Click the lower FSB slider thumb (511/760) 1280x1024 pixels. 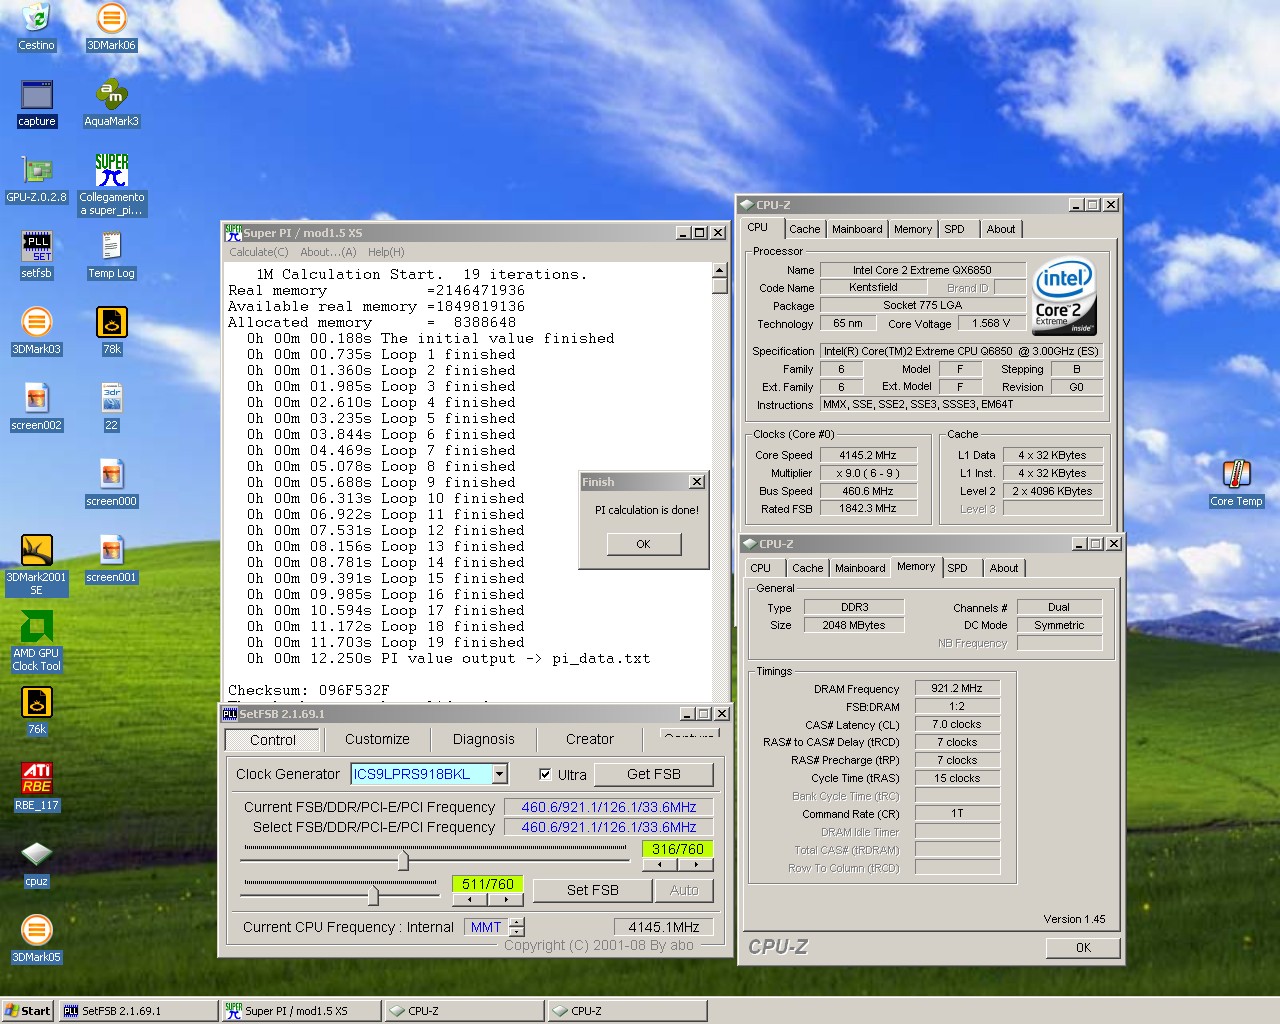tap(373, 894)
